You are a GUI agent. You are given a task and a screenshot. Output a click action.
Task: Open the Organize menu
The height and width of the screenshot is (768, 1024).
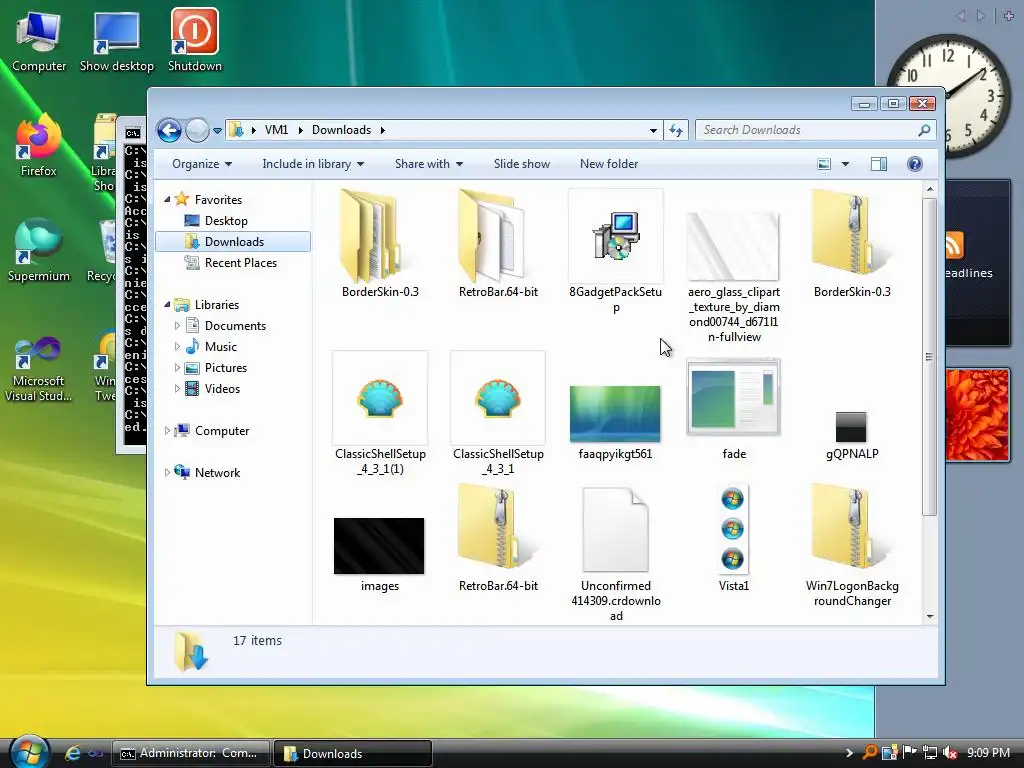click(x=202, y=164)
